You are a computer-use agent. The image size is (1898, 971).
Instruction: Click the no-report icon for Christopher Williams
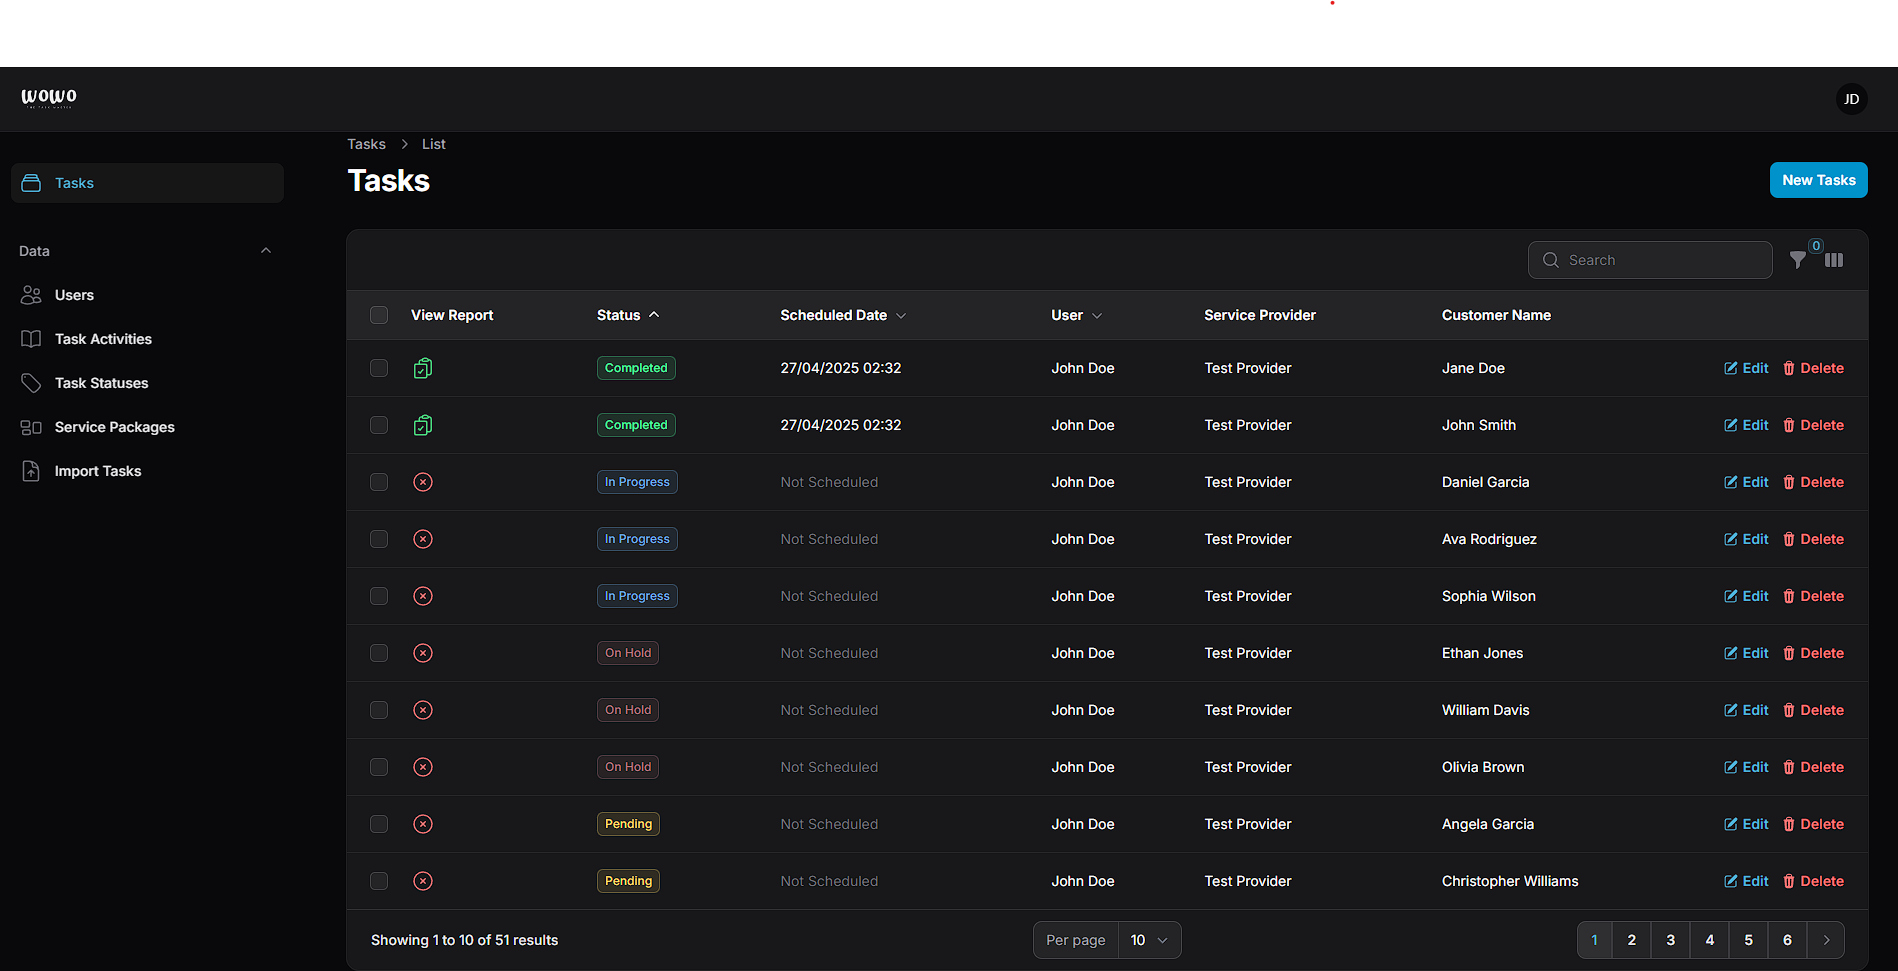[x=423, y=881]
